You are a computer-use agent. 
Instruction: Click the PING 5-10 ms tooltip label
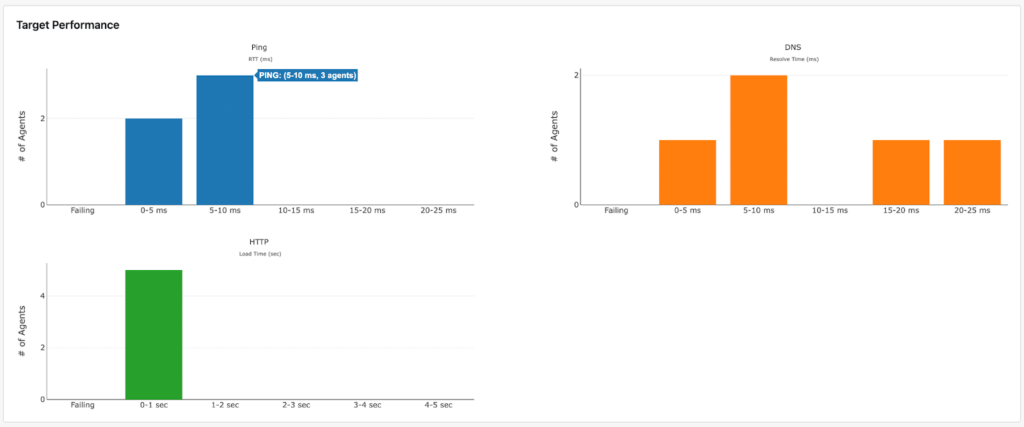tap(307, 75)
